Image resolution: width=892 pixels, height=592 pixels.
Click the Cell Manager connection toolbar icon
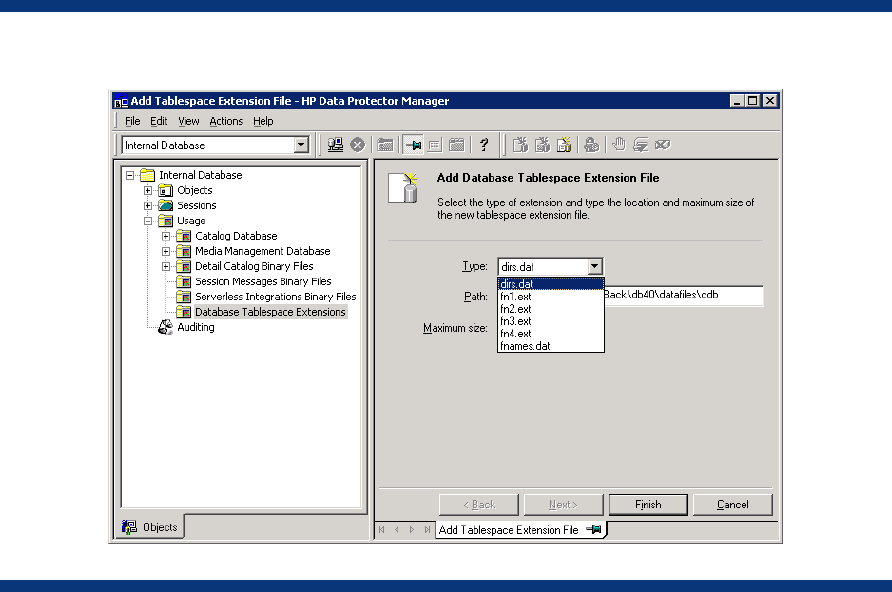tap(336, 145)
